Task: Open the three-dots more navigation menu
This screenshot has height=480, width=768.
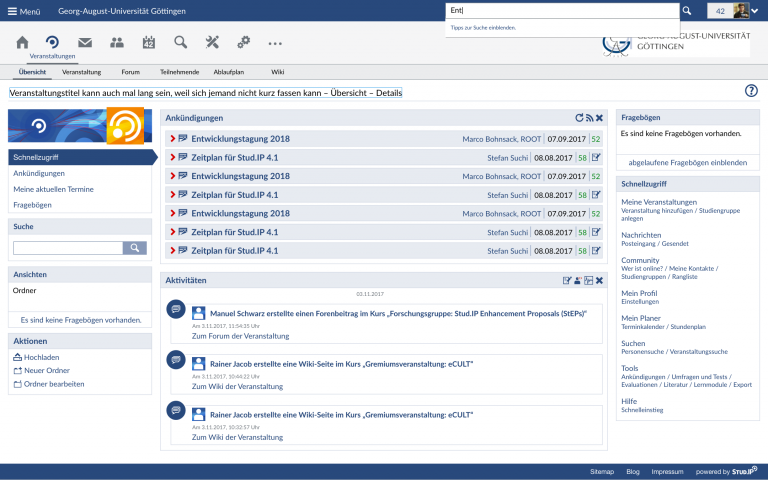Action: pos(275,43)
